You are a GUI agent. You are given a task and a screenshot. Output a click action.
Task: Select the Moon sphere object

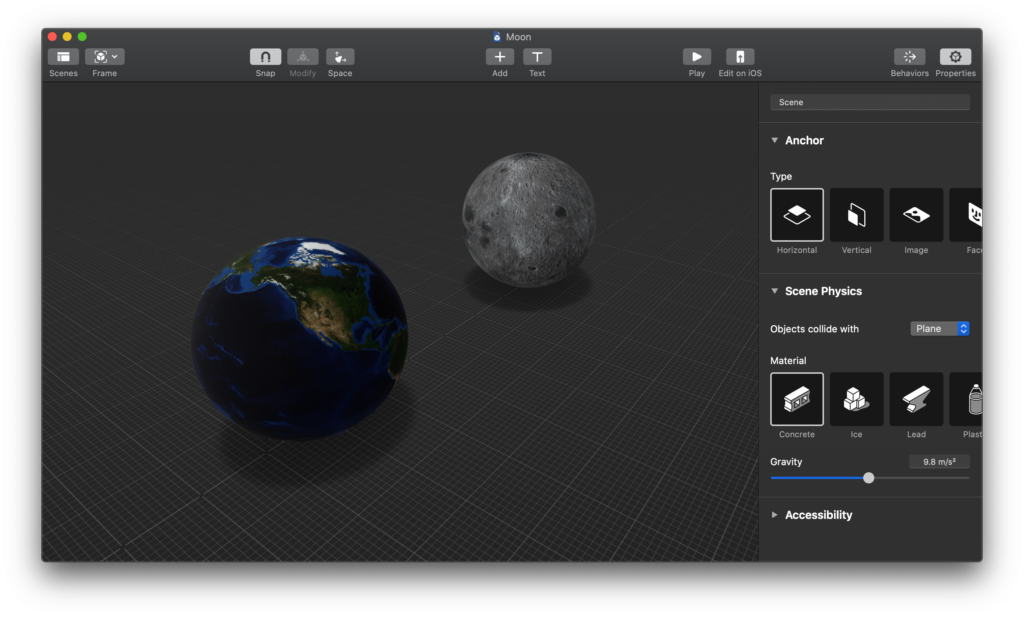pyautogui.click(x=529, y=220)
